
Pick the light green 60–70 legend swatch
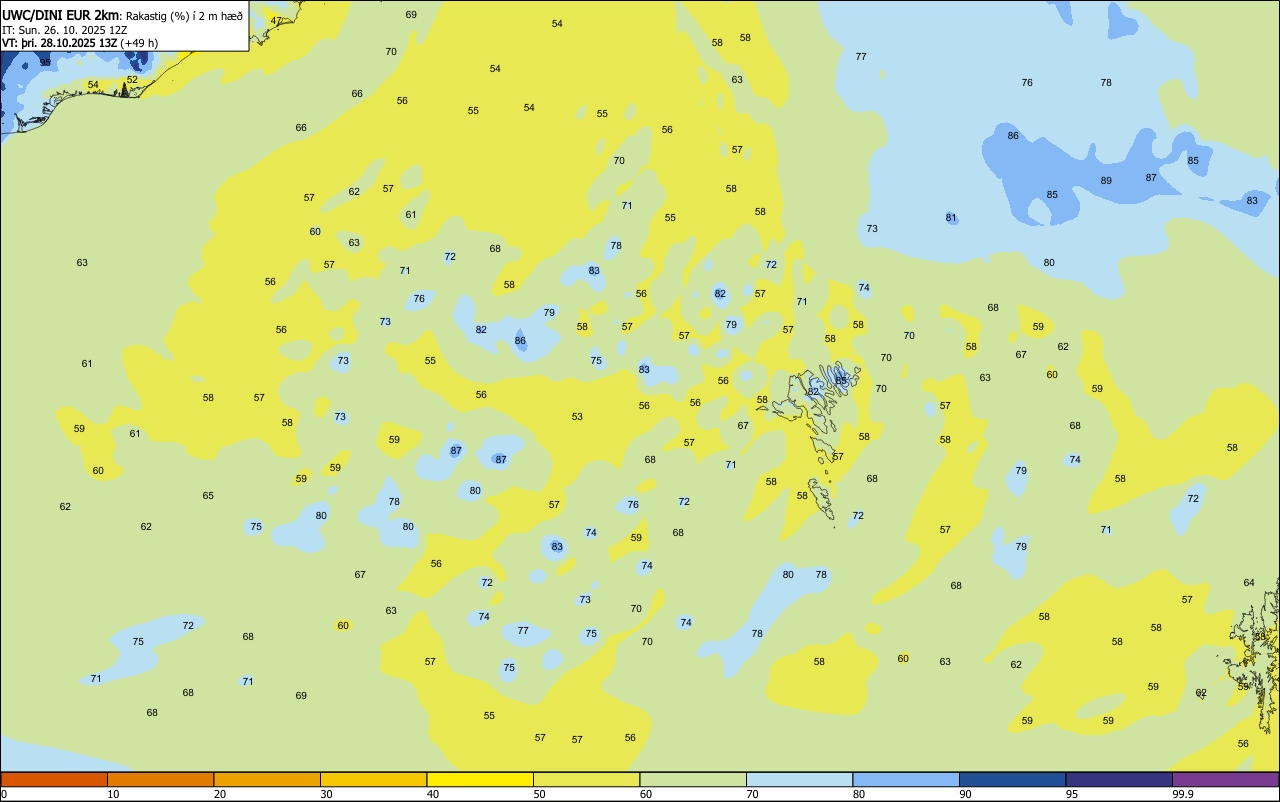(693, 779)
